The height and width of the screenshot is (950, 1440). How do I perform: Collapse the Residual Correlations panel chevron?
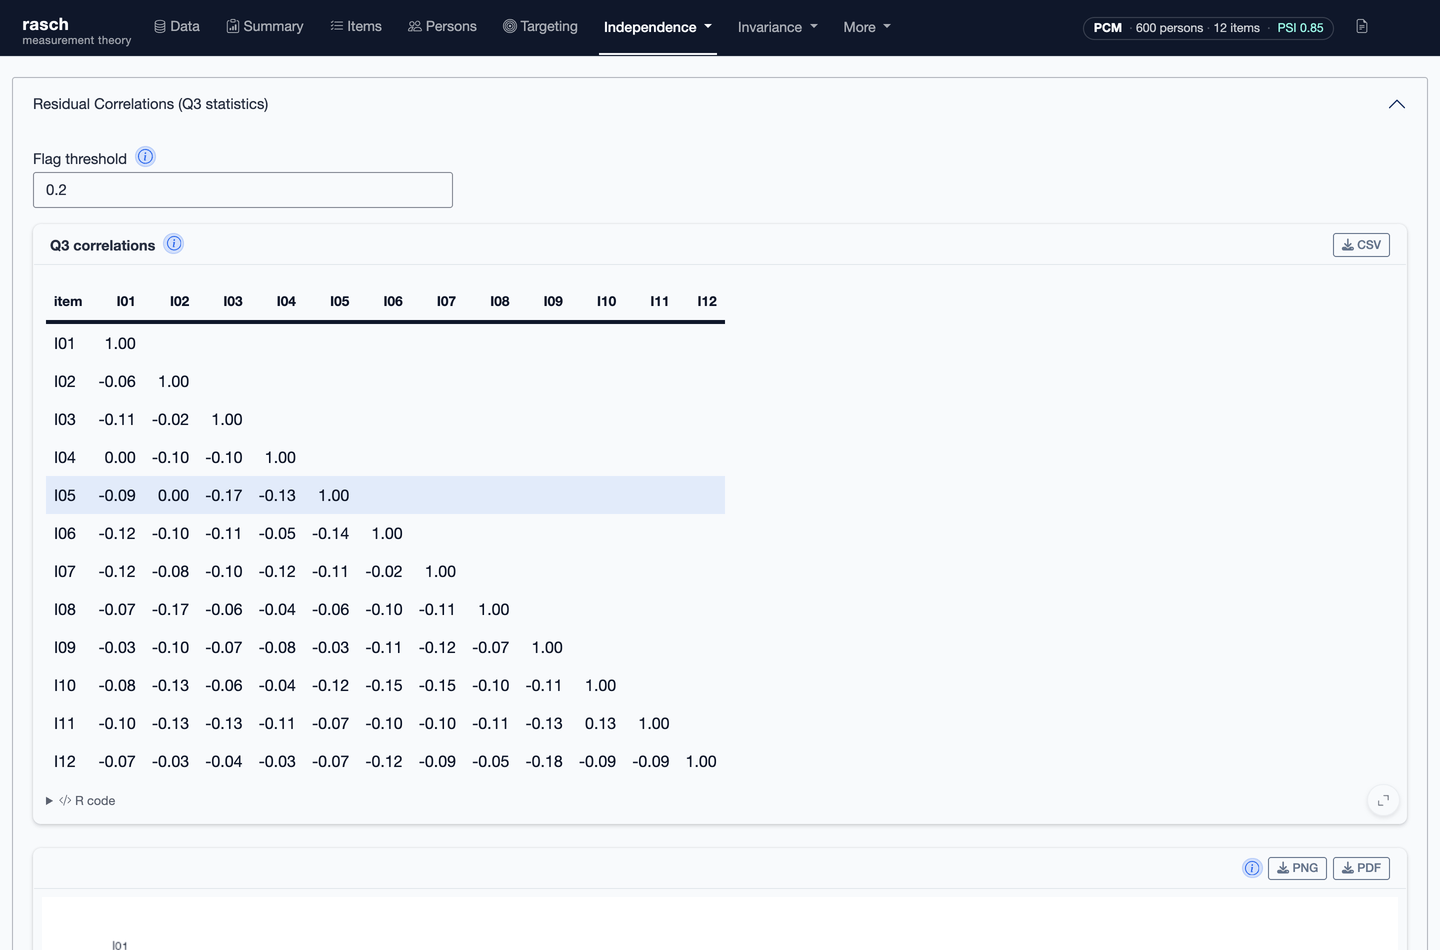(x=1397, y=104)
